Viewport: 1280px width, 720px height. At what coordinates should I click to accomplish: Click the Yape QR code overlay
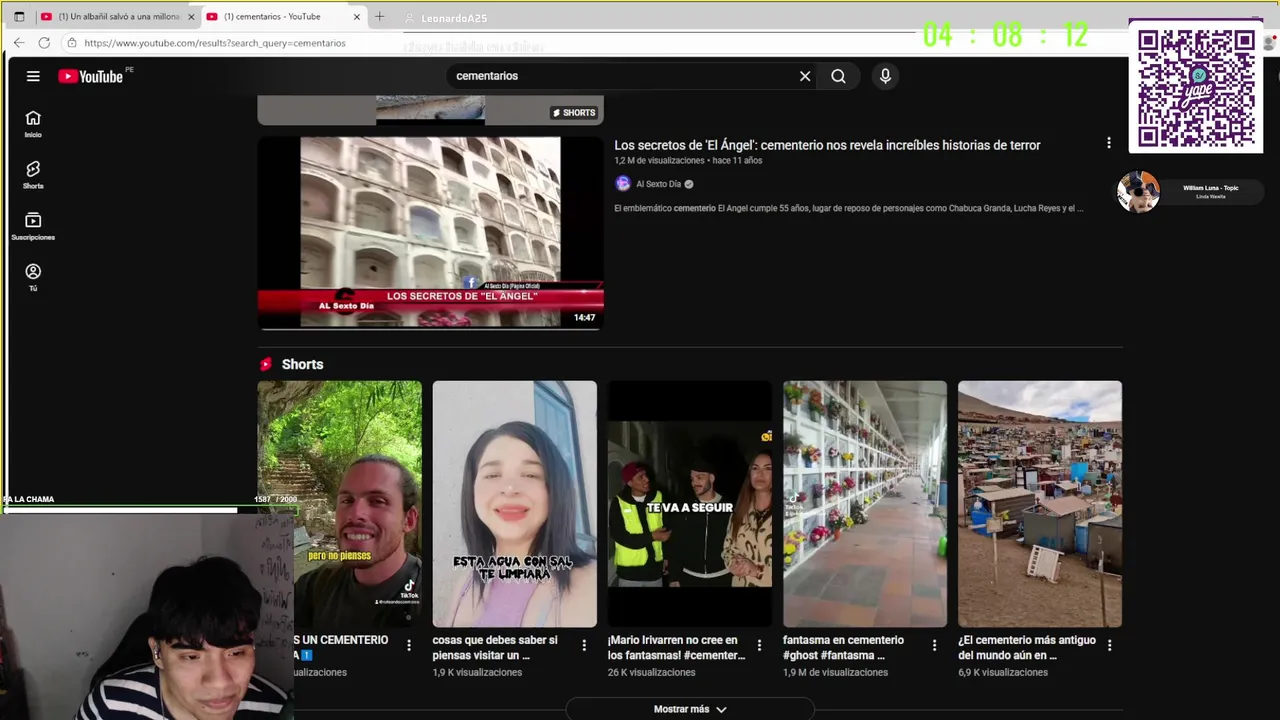(1196, 89)
